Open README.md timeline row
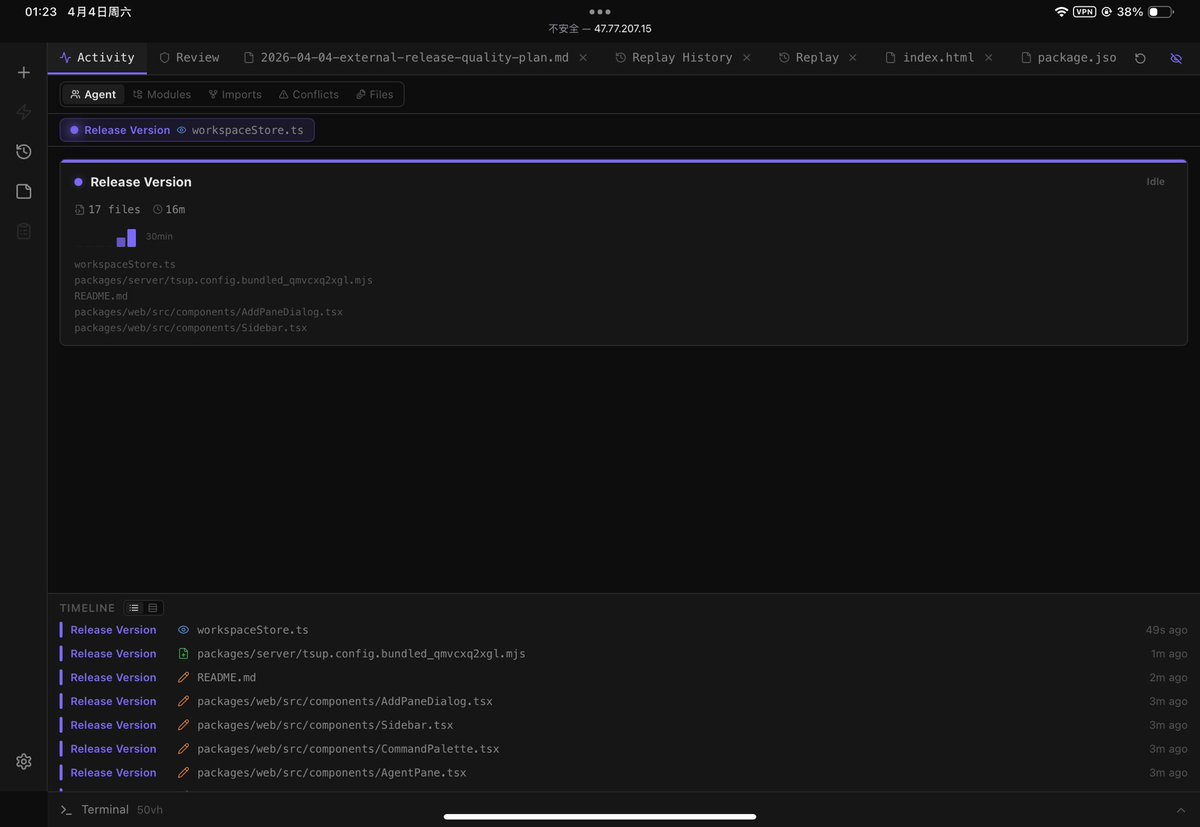 click(x=623, y=678)
